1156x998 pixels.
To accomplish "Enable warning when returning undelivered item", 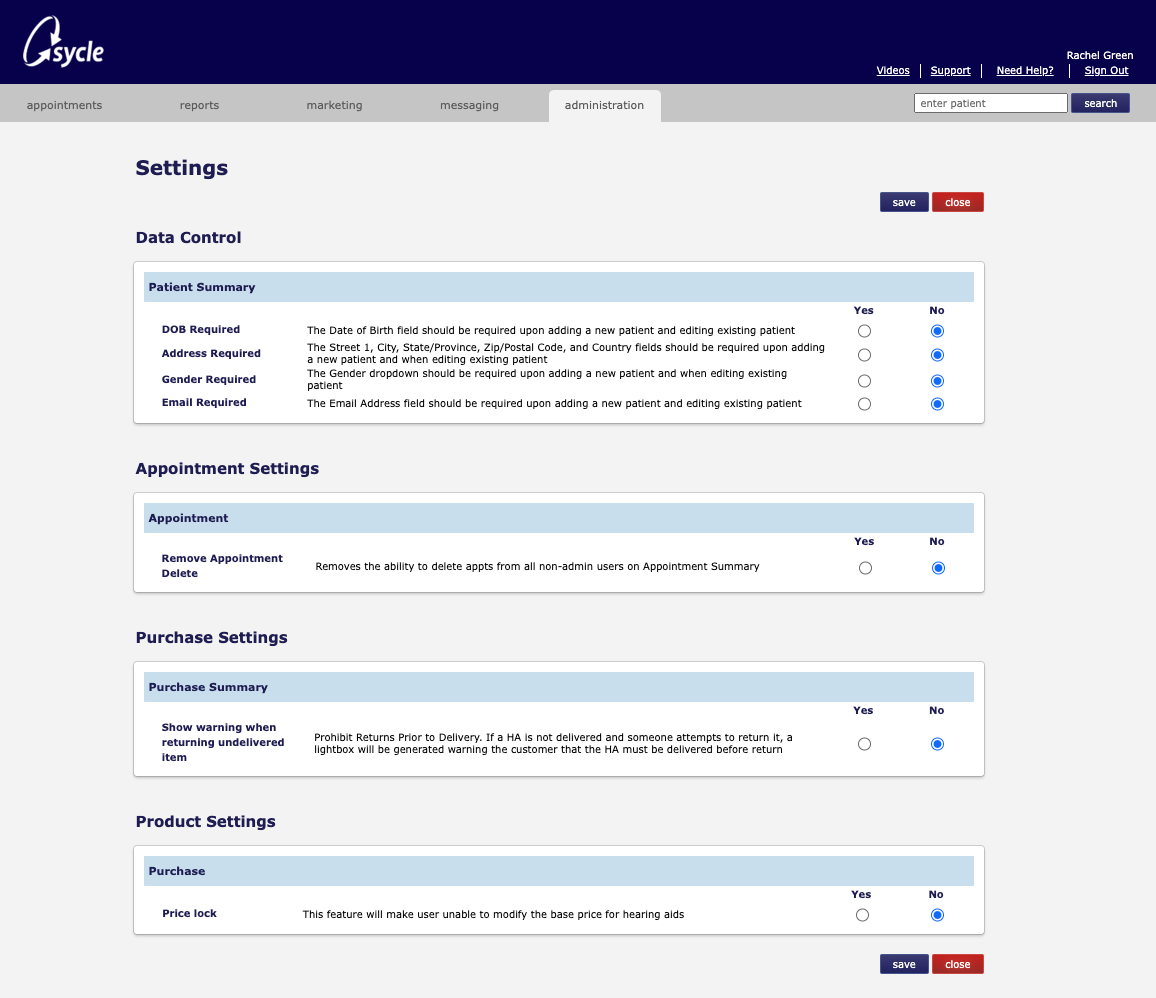I will 864,743.
